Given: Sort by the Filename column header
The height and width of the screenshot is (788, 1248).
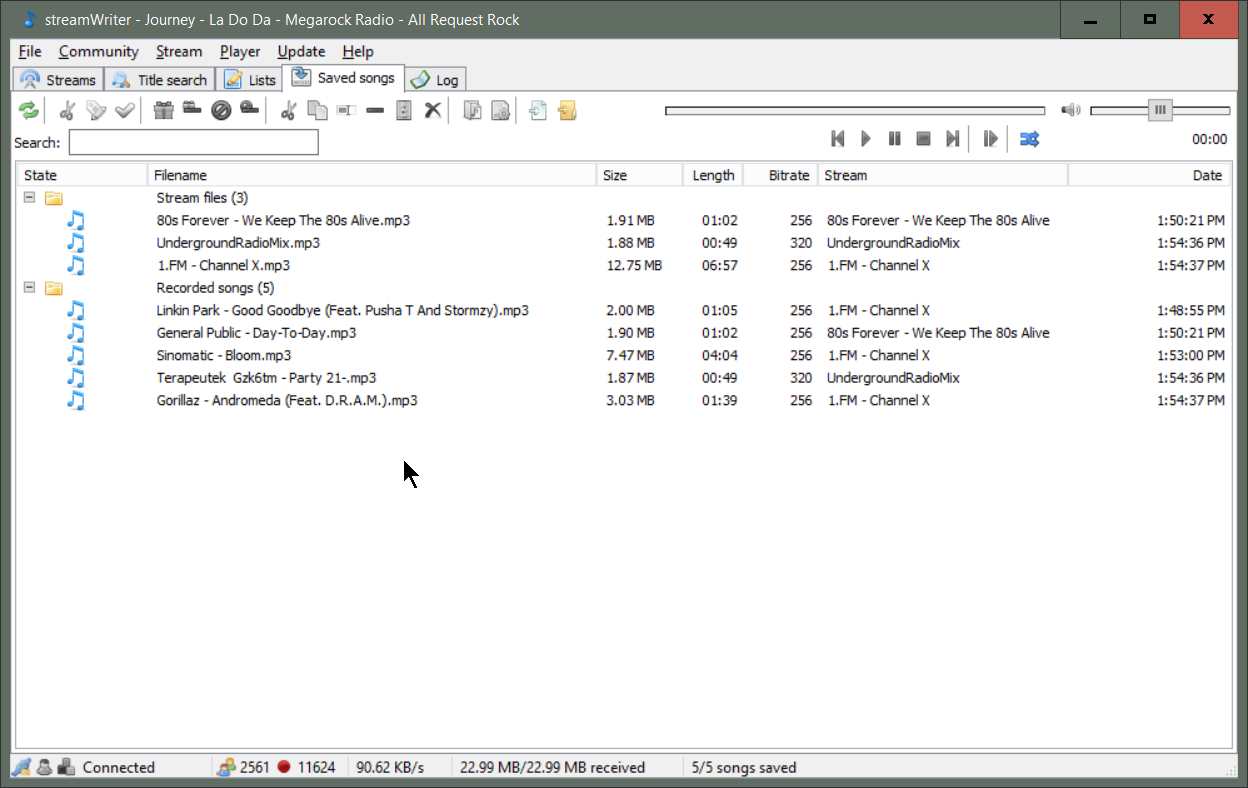Looking at the screenshot, I should click(372, 175).
